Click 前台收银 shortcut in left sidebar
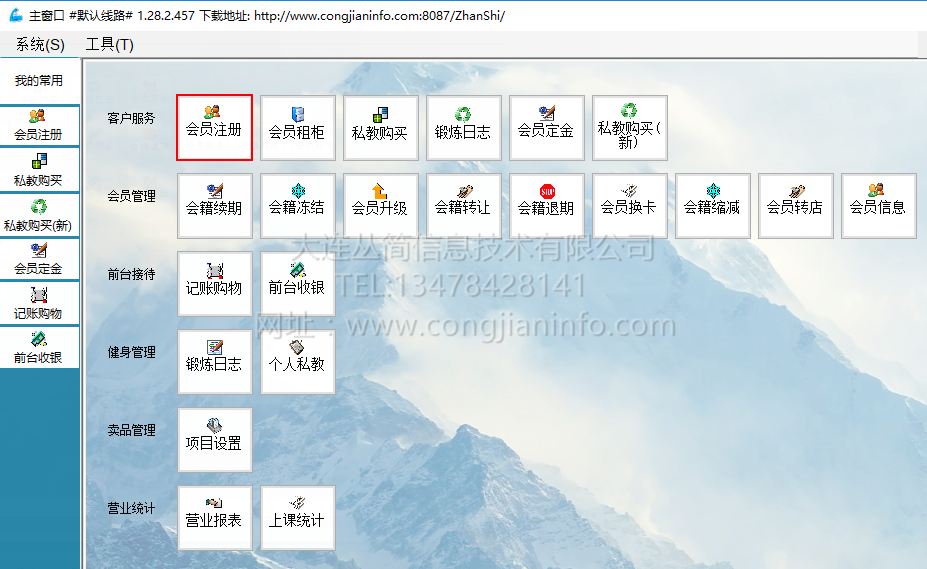This screenshot has height=569, width=927. point(39,348)
